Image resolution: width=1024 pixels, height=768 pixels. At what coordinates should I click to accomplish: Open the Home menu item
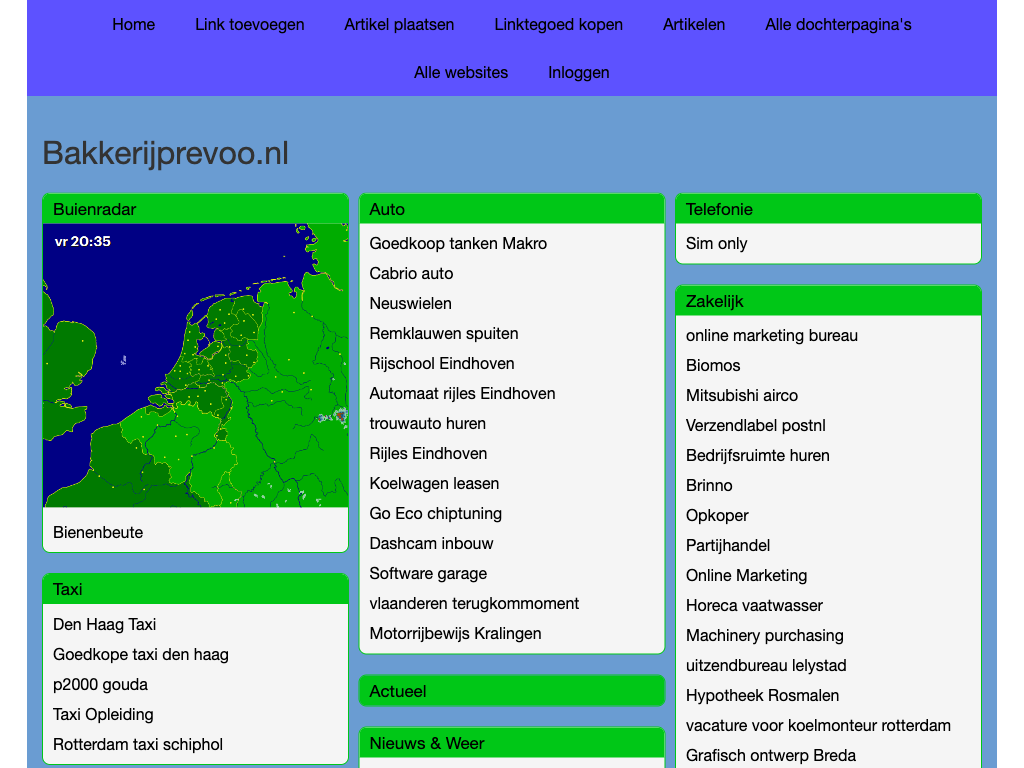[x=133, y=24]
